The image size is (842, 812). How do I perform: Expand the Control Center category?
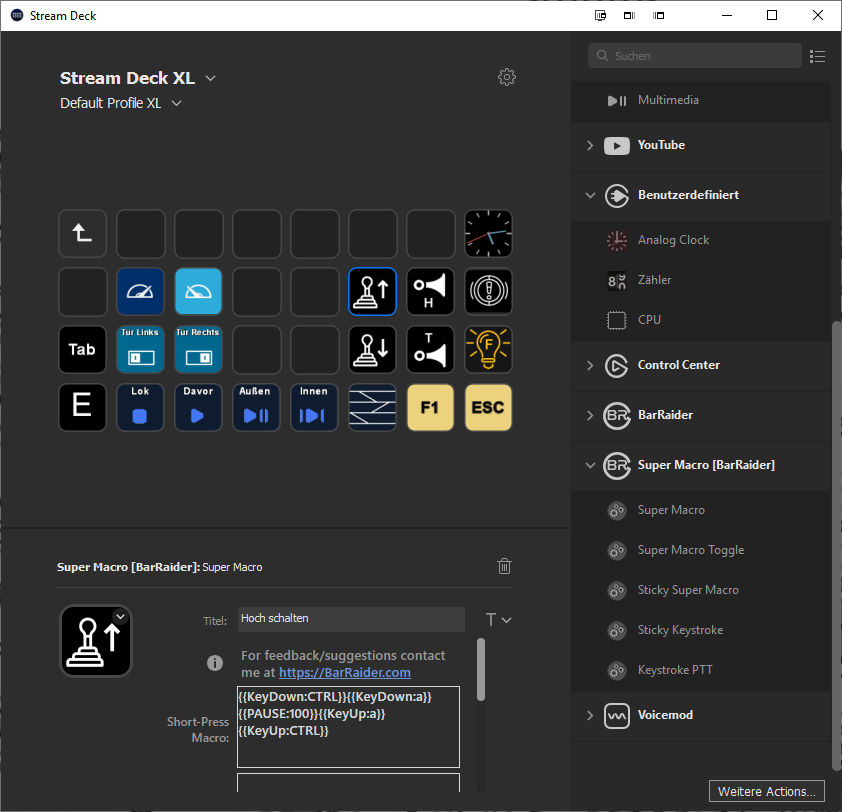(590, 365)
